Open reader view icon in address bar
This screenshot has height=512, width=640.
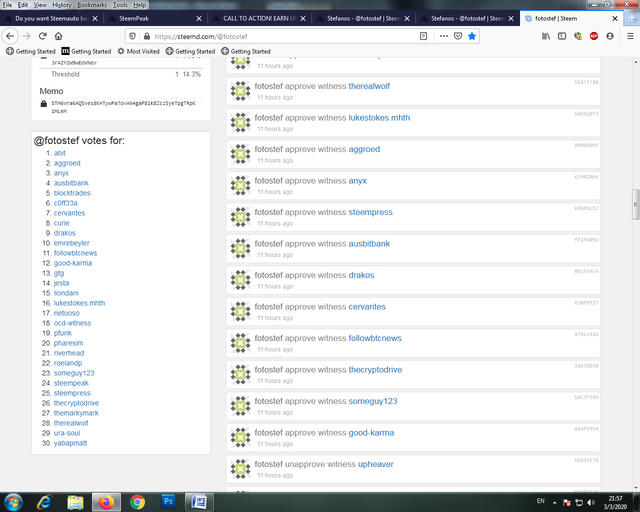(423, 36)
